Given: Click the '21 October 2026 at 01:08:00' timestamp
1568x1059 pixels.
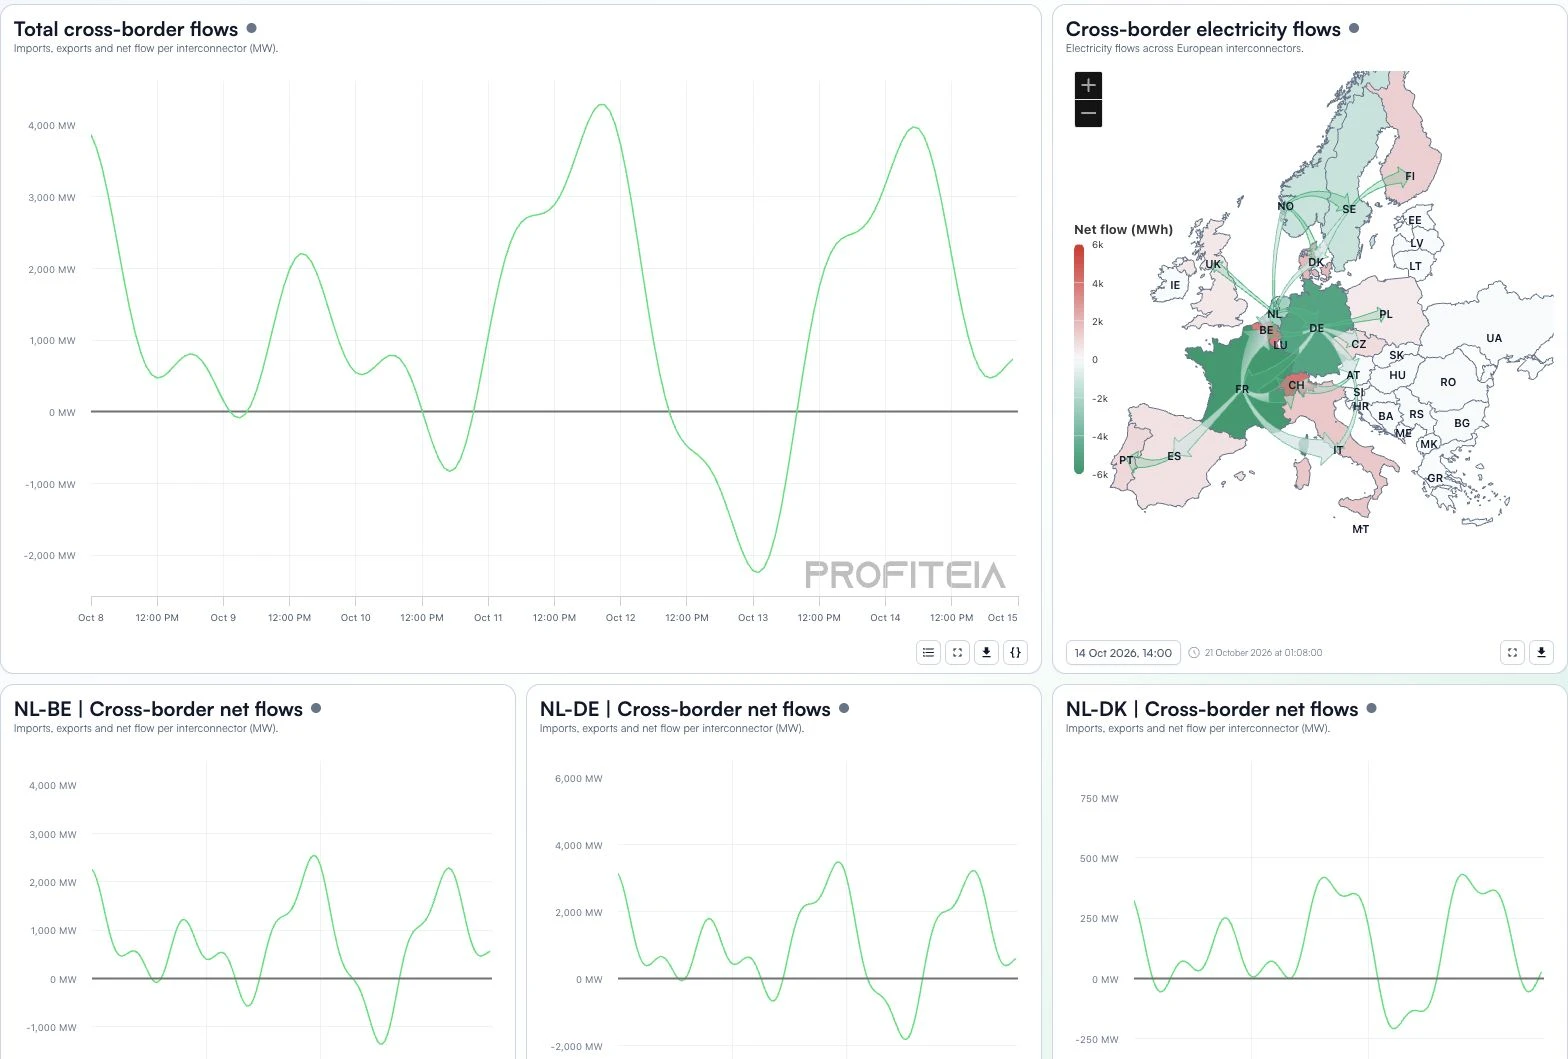Looking at the screenshot, I should click(1263, 653).
